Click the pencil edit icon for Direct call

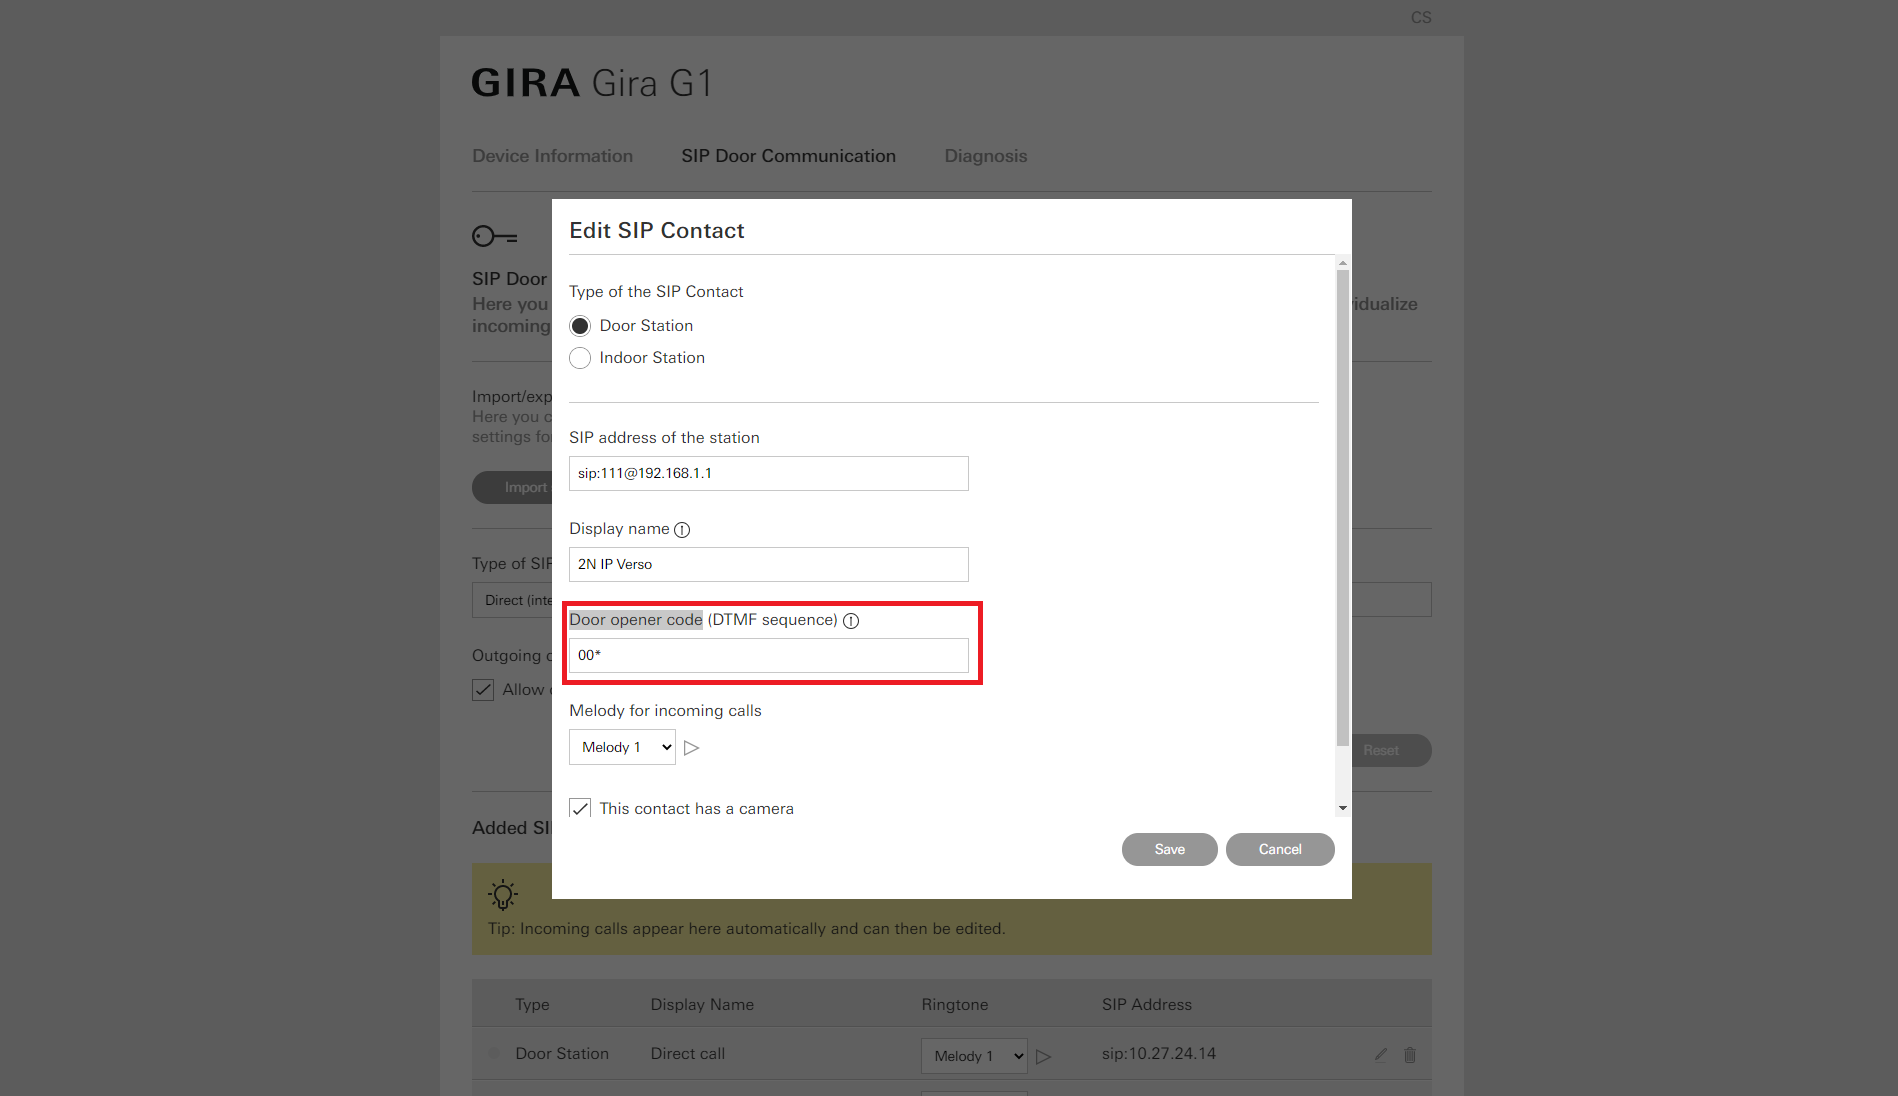point(1381,1054)
